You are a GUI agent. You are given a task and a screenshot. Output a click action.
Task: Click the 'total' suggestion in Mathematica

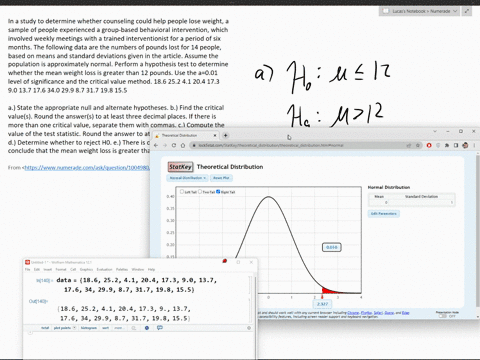tap(45, 328)
